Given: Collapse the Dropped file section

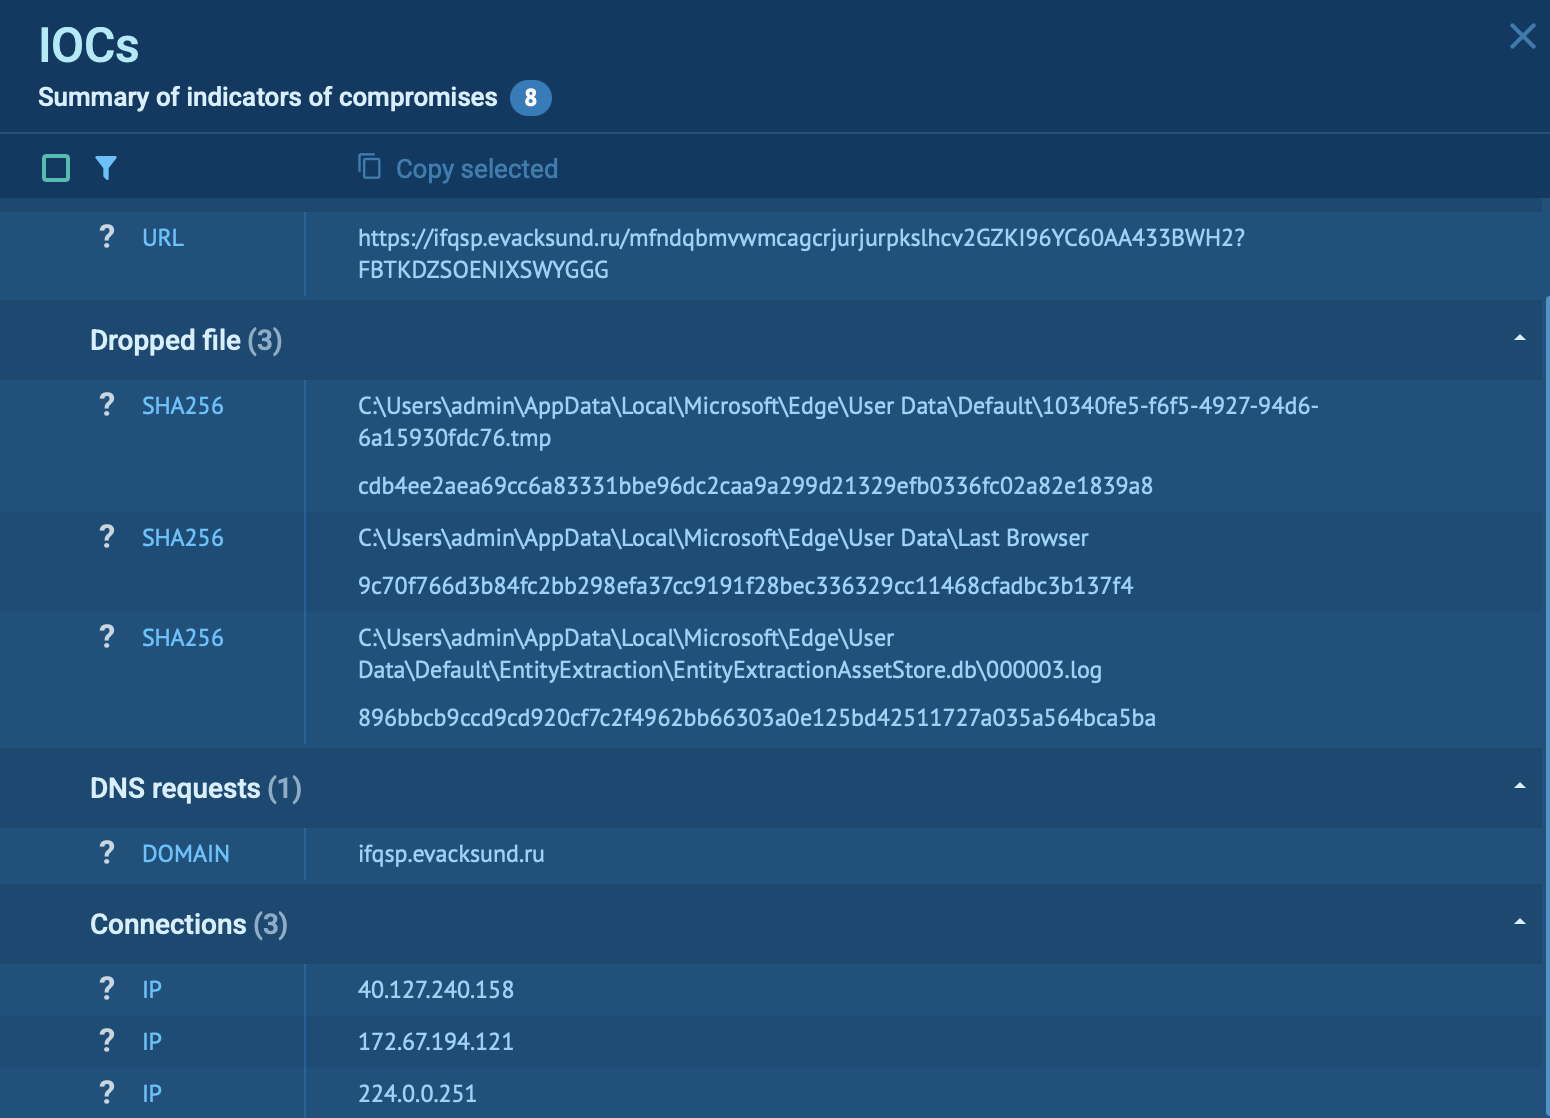Looking at the screenshot, I should [x=1519, y=339].
